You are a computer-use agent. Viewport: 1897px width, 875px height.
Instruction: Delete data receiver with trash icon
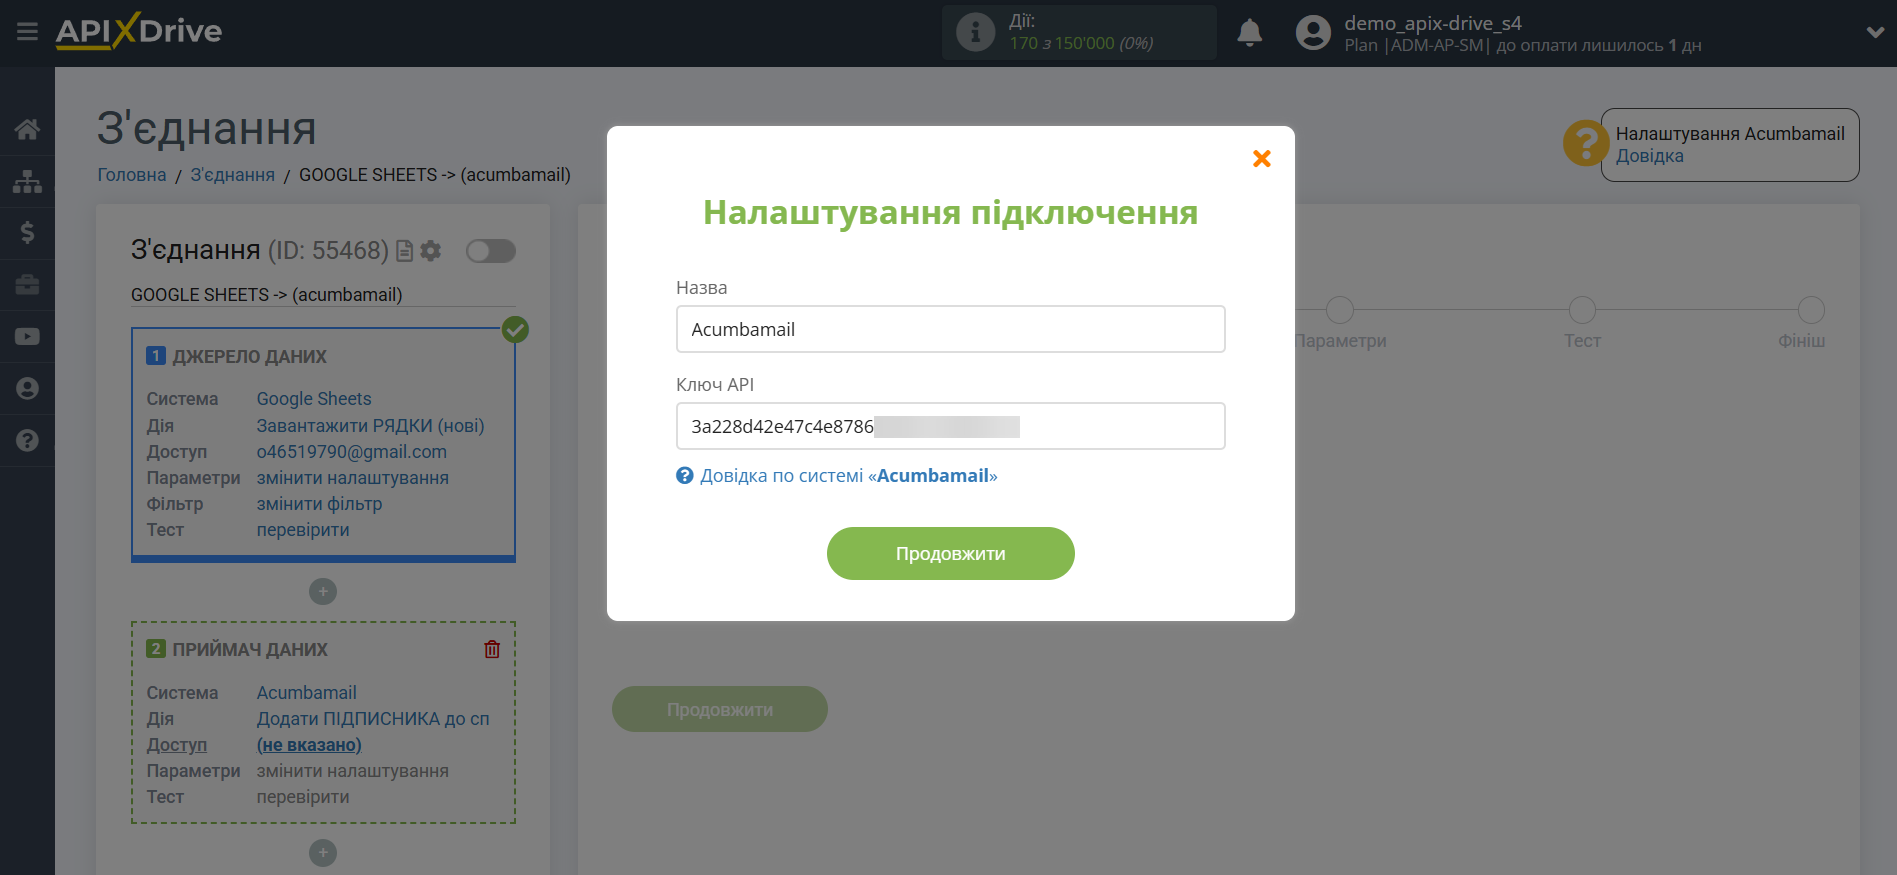coord(492,649)
